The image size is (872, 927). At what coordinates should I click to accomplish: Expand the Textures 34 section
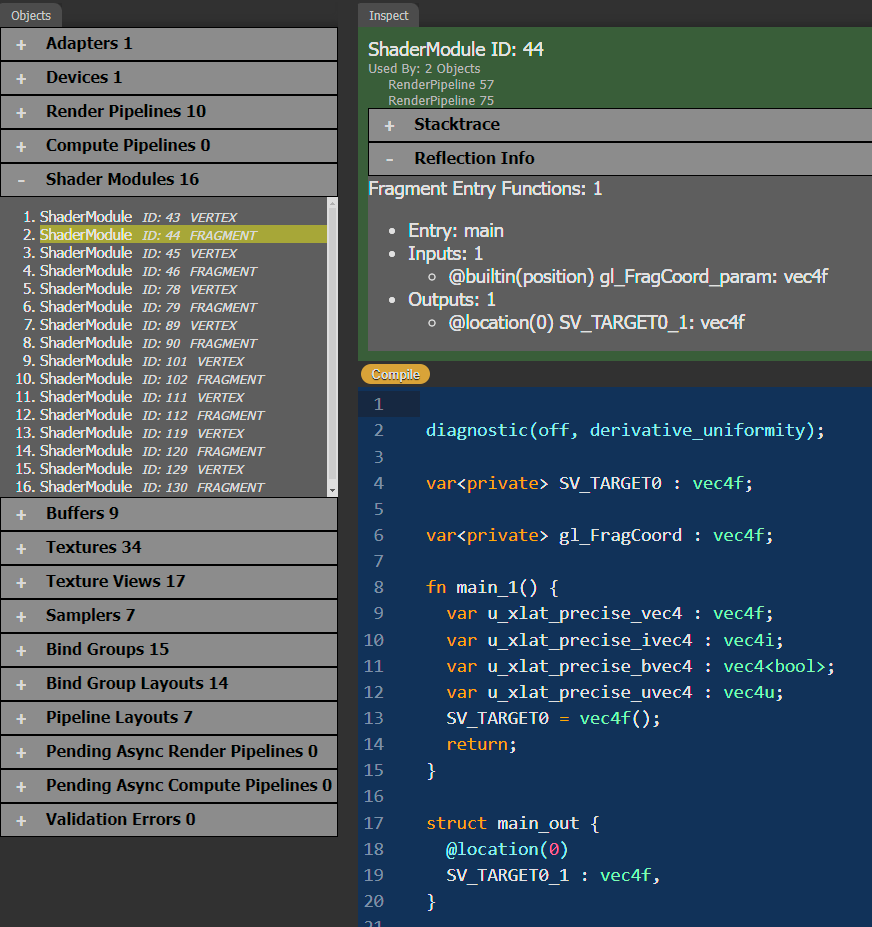click(x=169, y=547)
